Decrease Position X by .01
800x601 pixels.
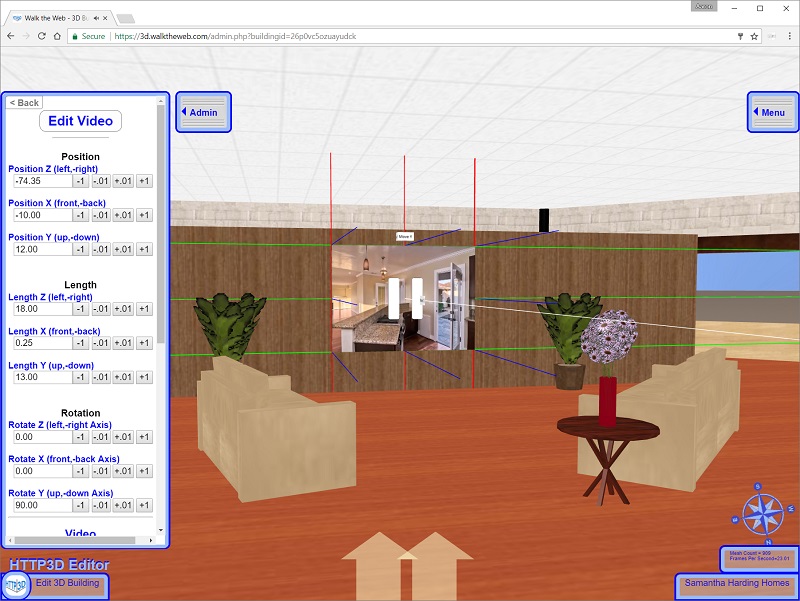[101, 215]
